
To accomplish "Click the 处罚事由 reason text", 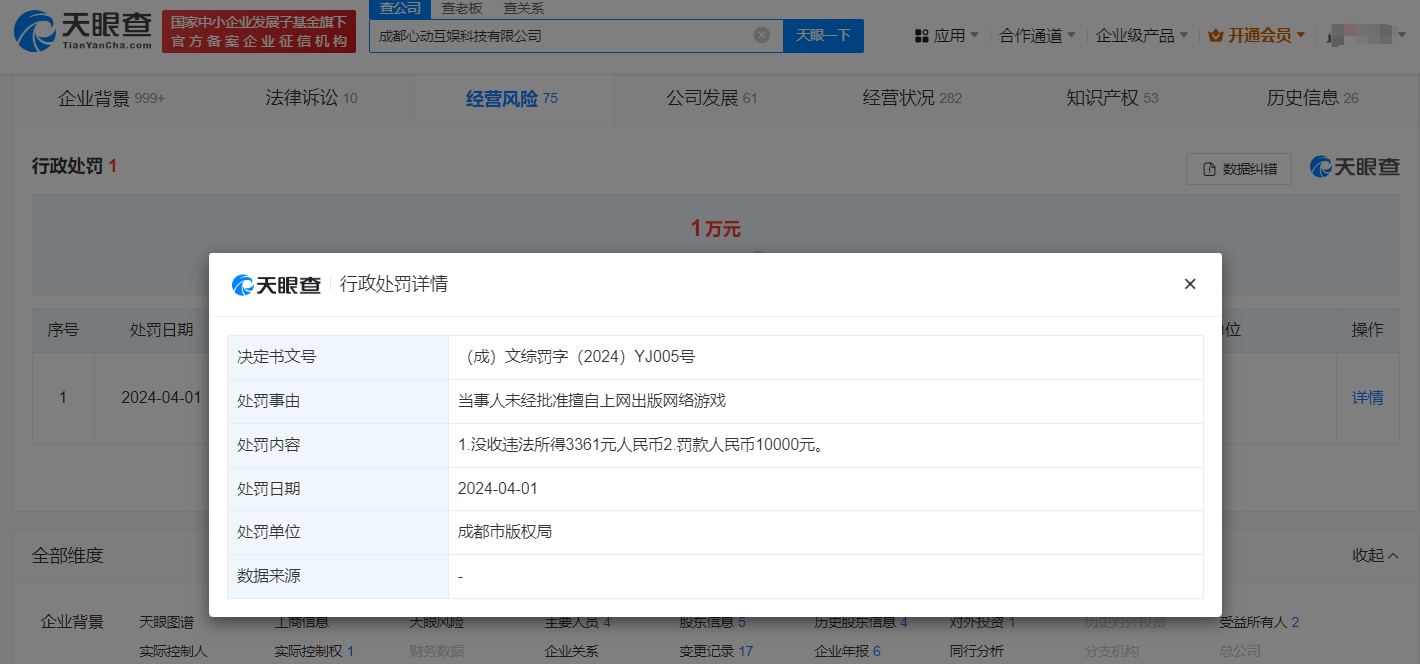I will pyautogui.click(x=592, y=400).
